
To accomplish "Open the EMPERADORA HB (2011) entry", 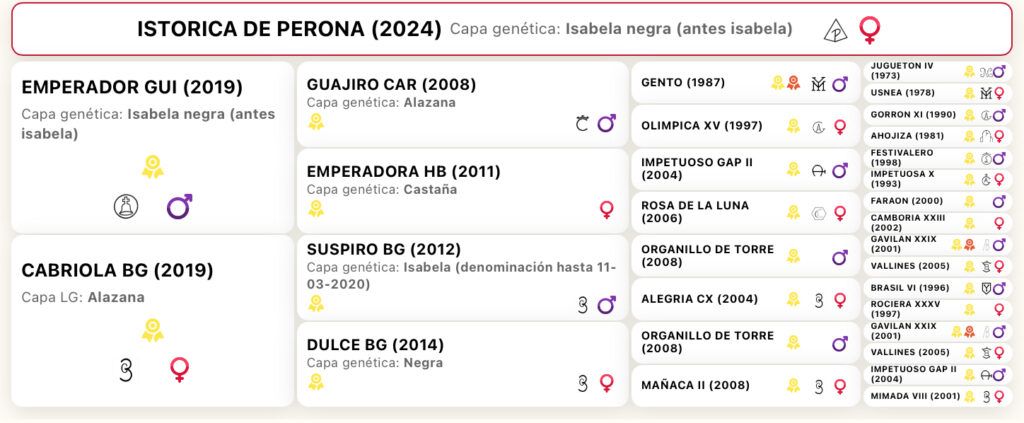I will point(462,191).
